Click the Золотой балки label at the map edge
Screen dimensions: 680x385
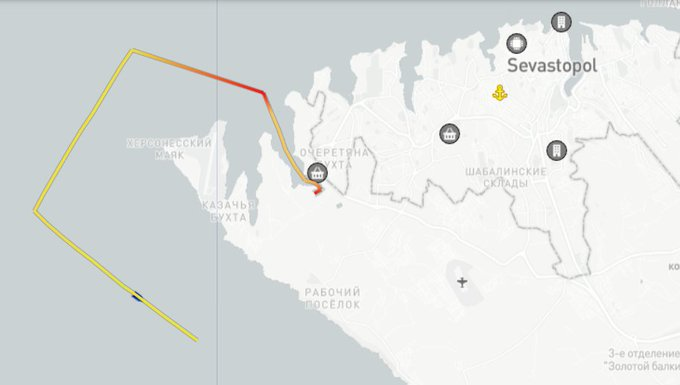(643, 366)
